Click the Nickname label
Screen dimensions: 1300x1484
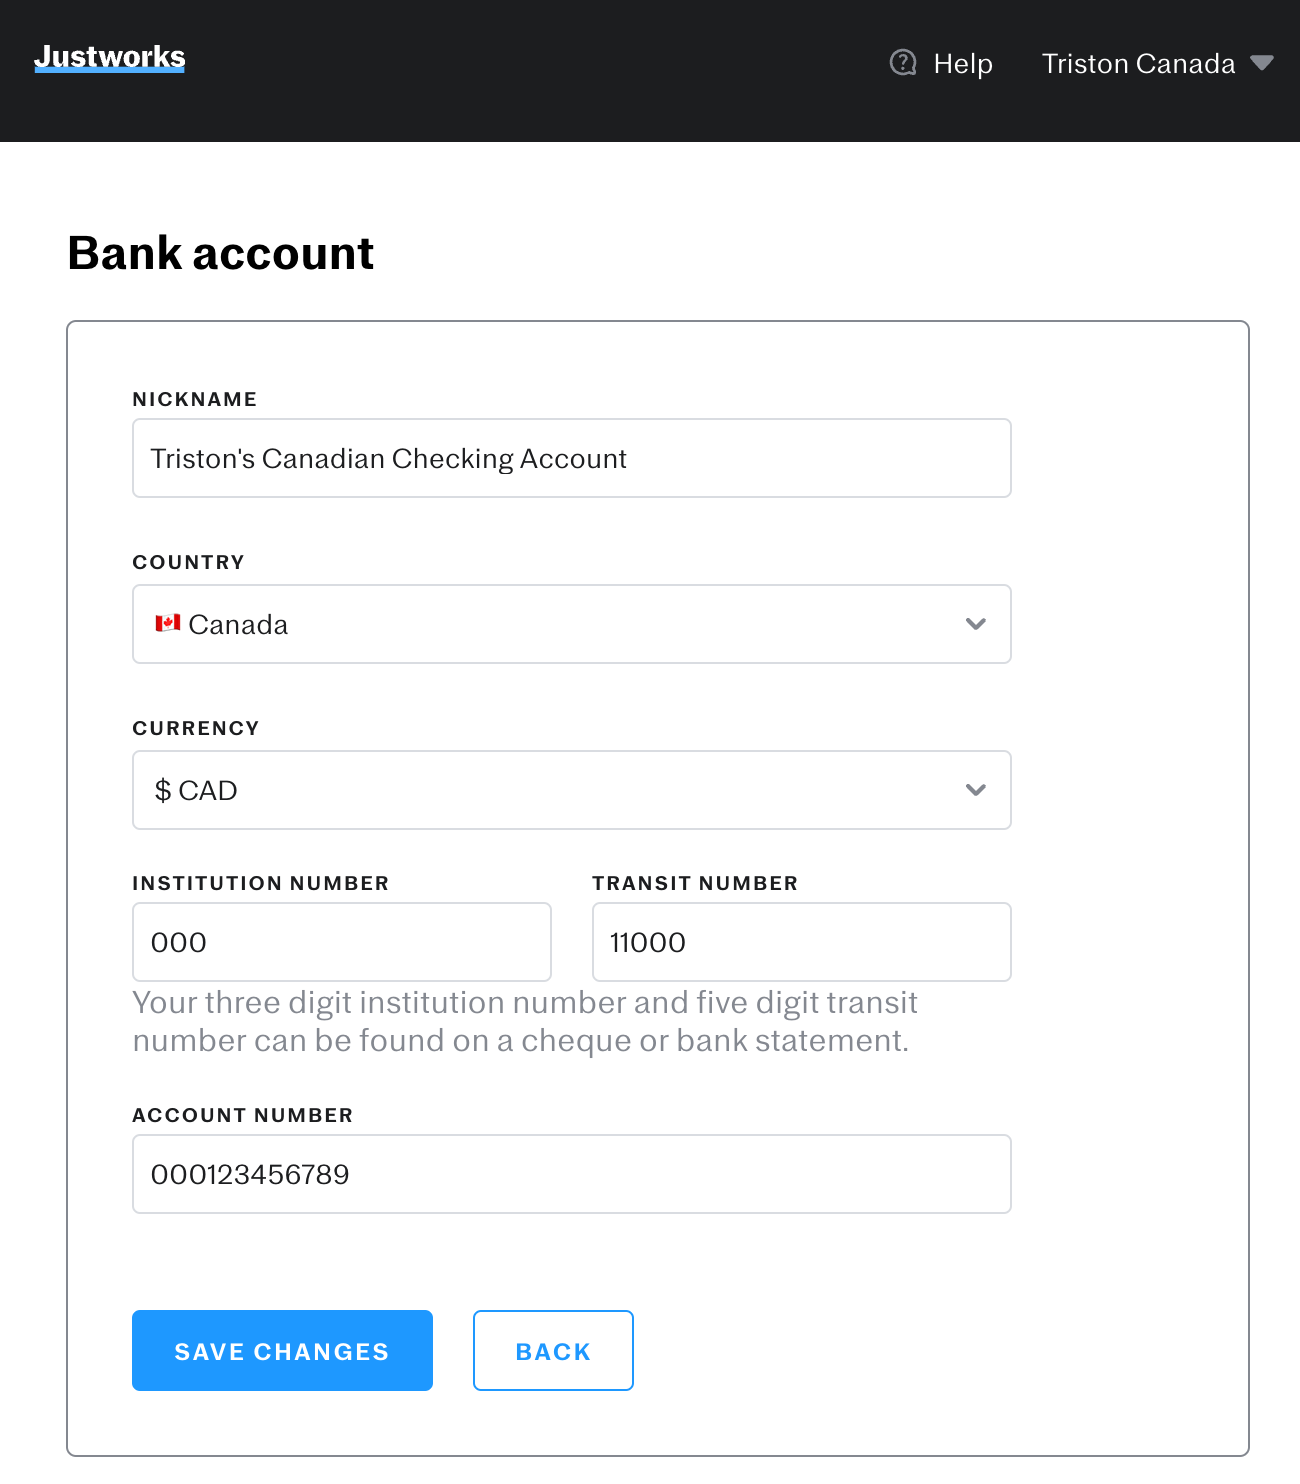pyautogui.click(x=195, y=399)
